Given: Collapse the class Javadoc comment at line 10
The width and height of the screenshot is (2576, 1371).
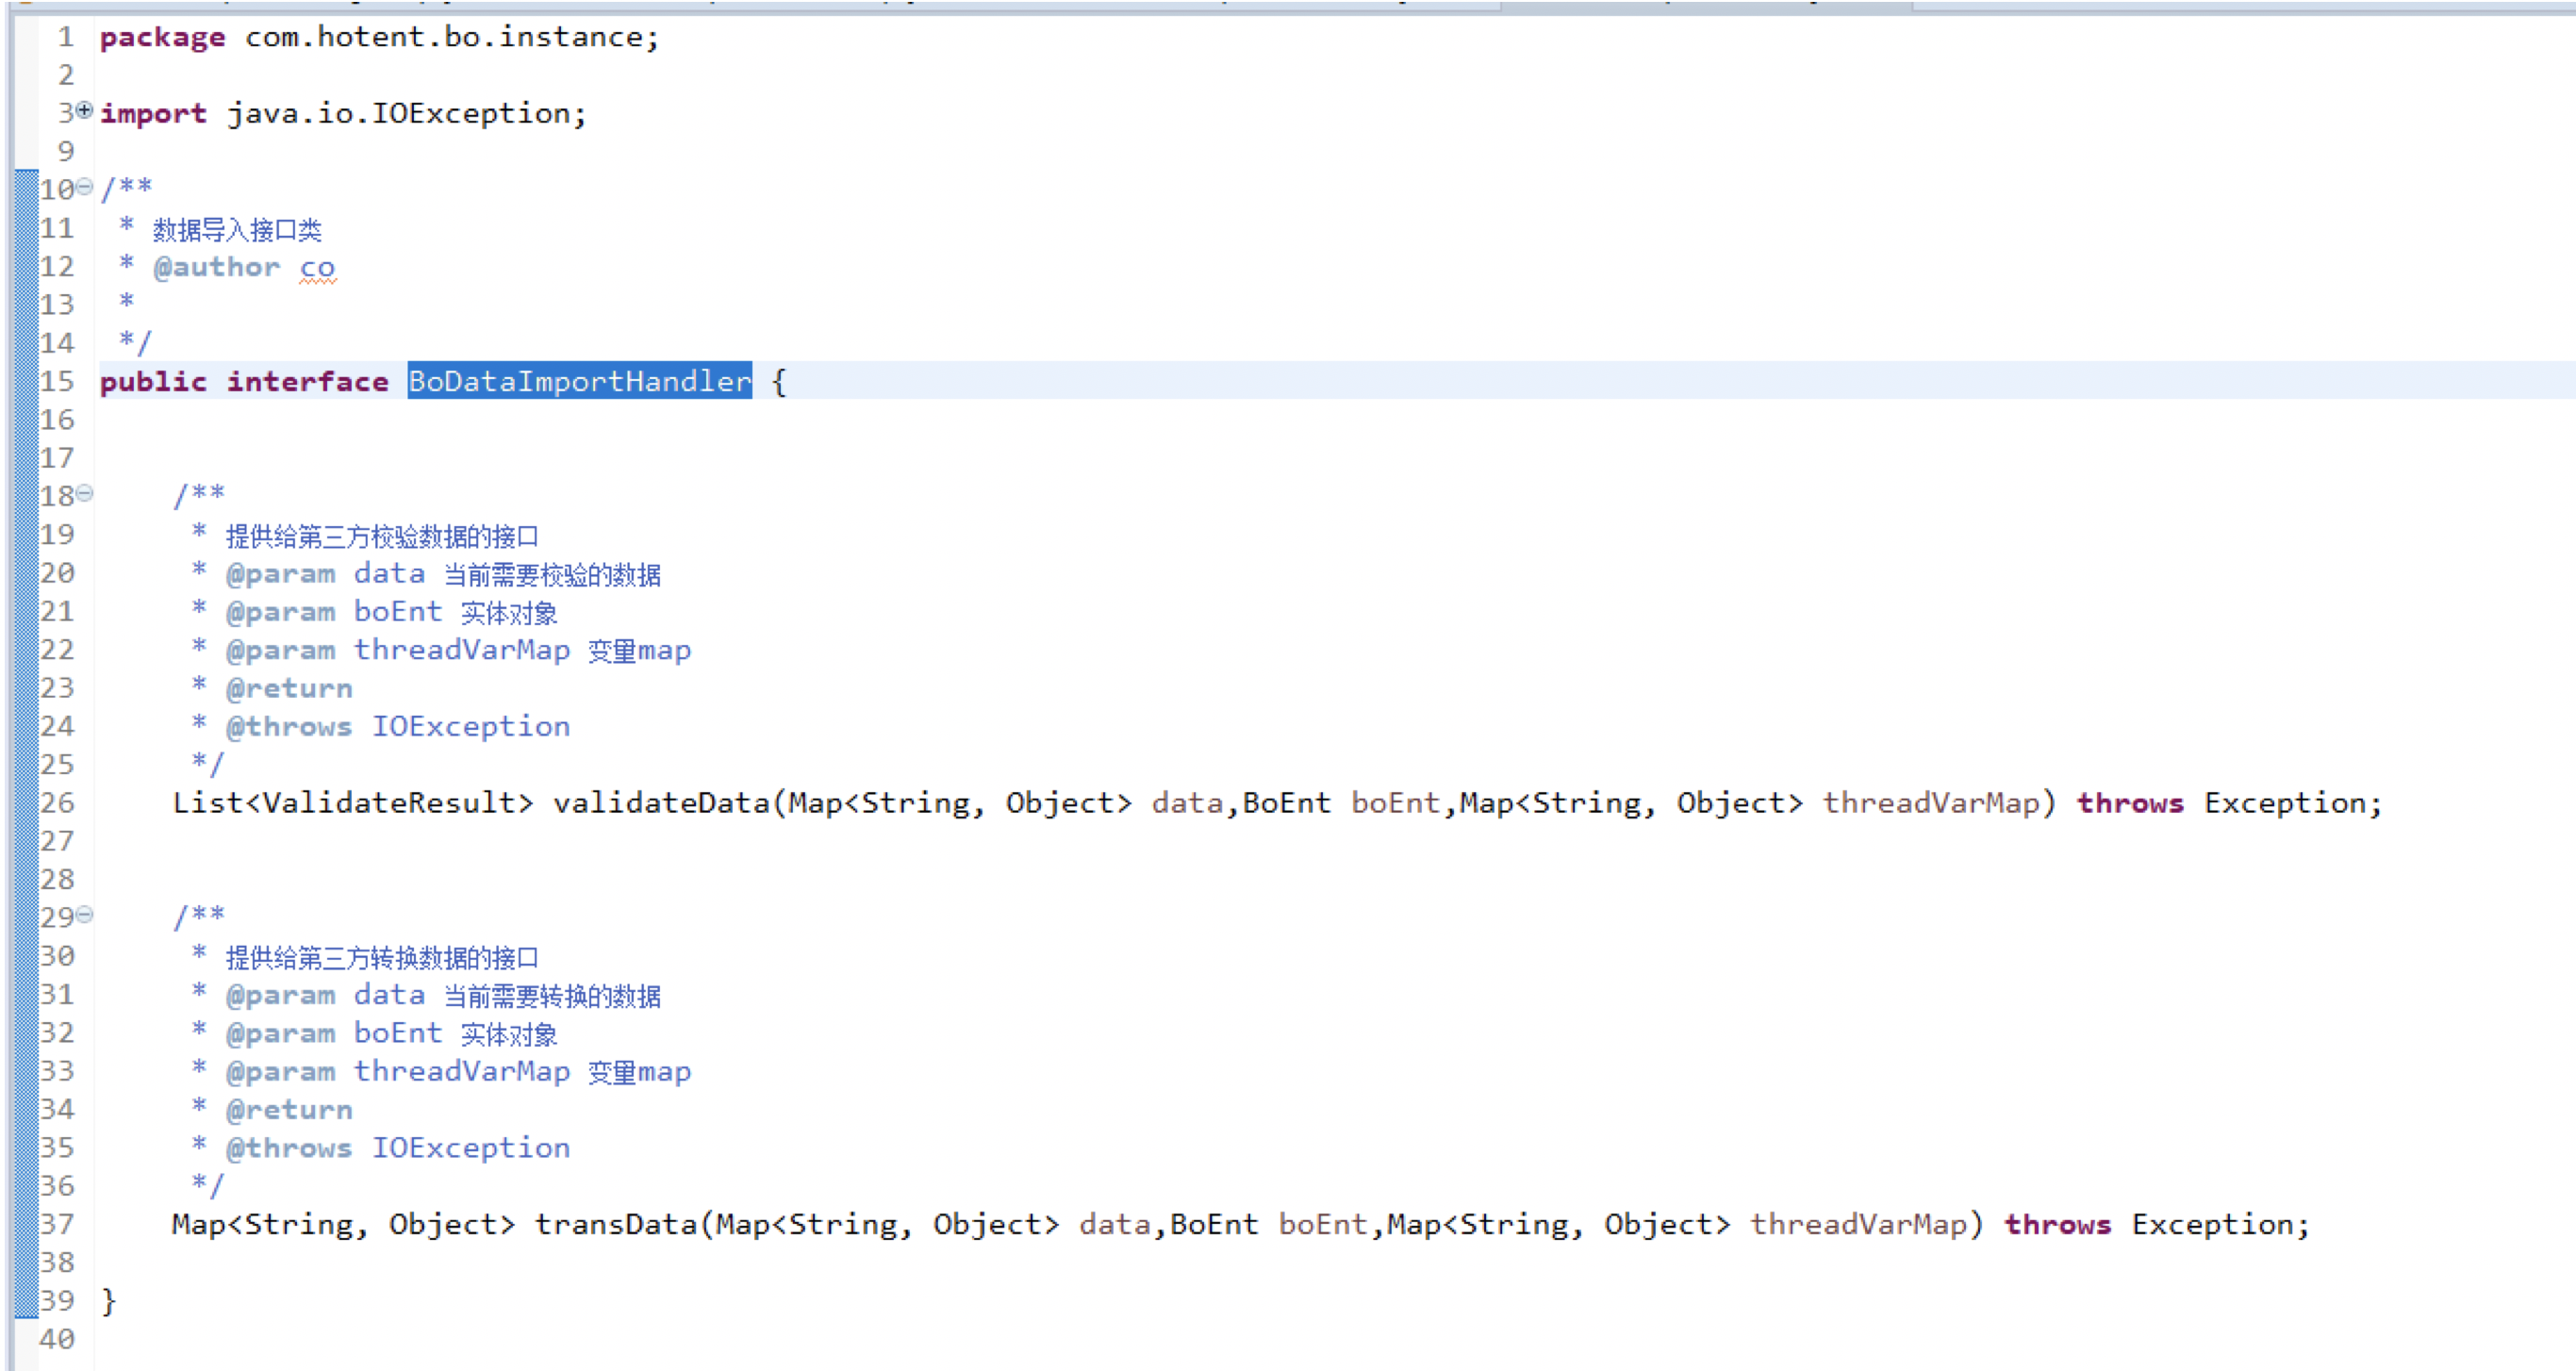Looking at the screenshot, I should point(85,187).
